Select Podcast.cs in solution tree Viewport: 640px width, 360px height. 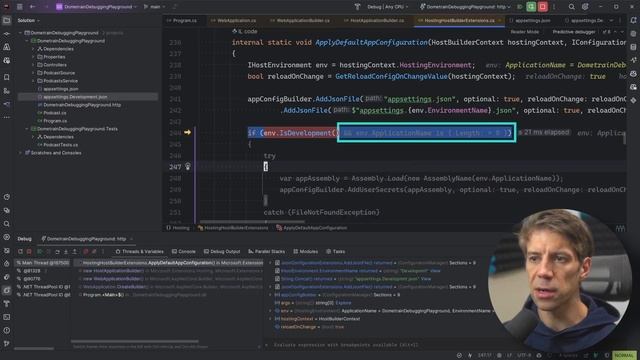[x=55, y=113]
